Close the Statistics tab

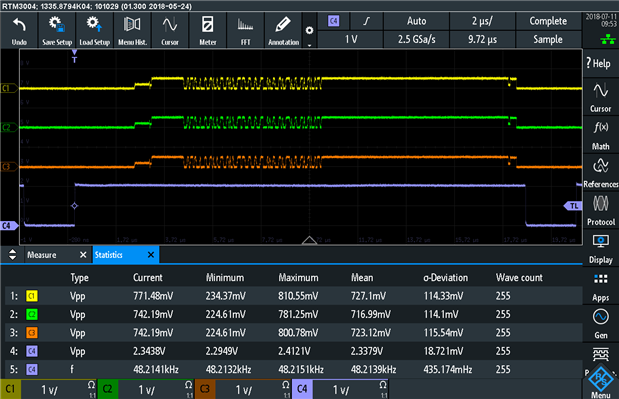point(151,255)
